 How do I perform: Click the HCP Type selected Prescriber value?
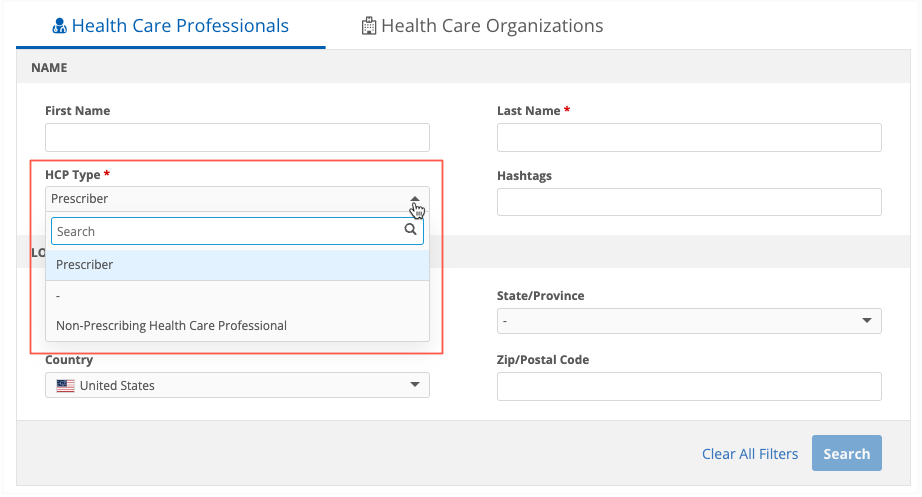point(80,199)
